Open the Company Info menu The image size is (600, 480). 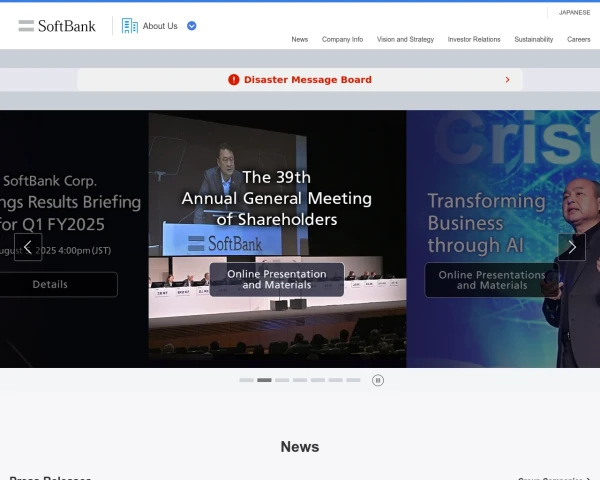[x=342, y=39]
